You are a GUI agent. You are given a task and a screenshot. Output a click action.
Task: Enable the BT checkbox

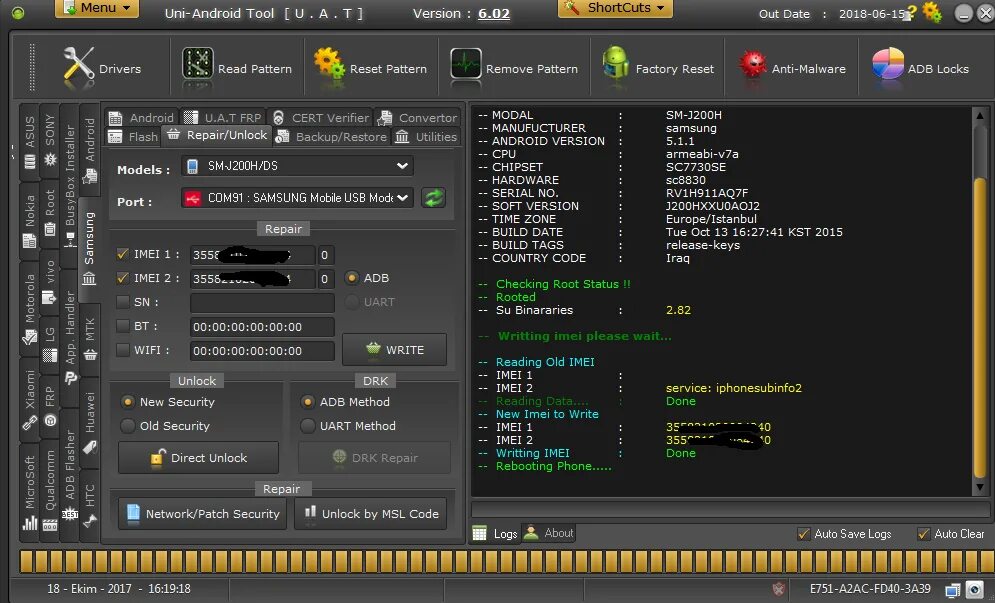click(123, 326)
